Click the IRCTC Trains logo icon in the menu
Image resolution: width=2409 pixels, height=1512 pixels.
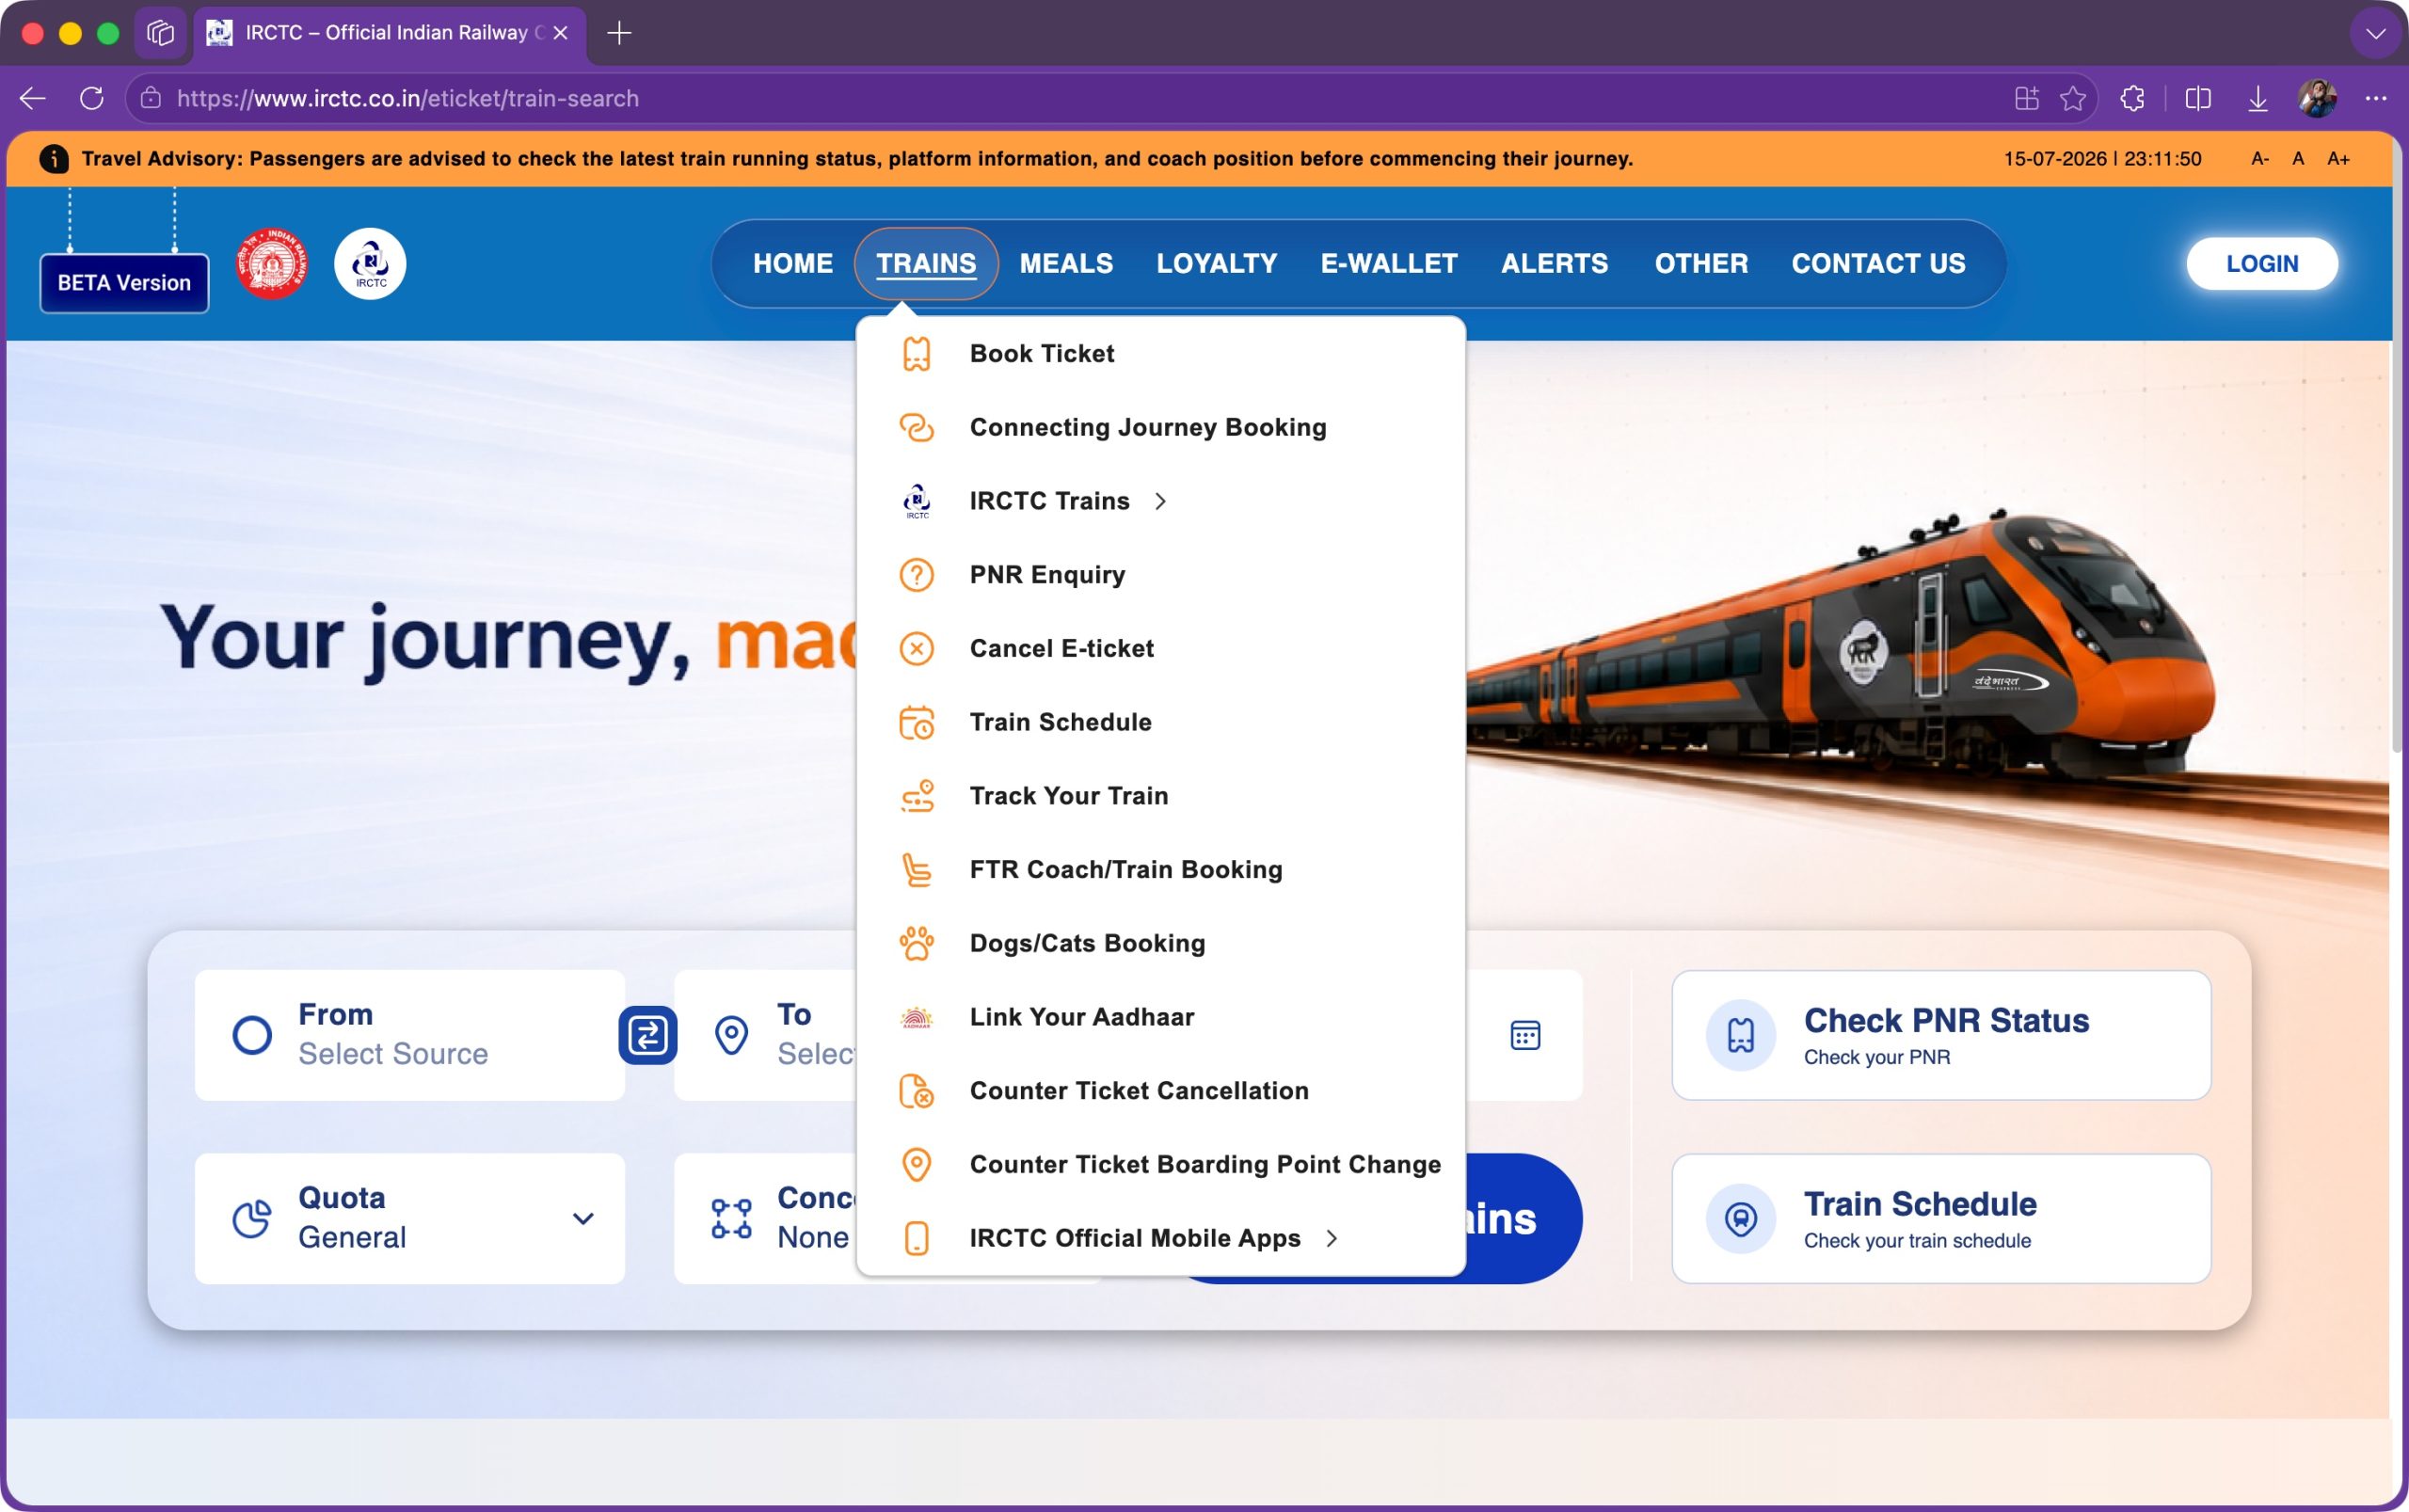point(916,501)
